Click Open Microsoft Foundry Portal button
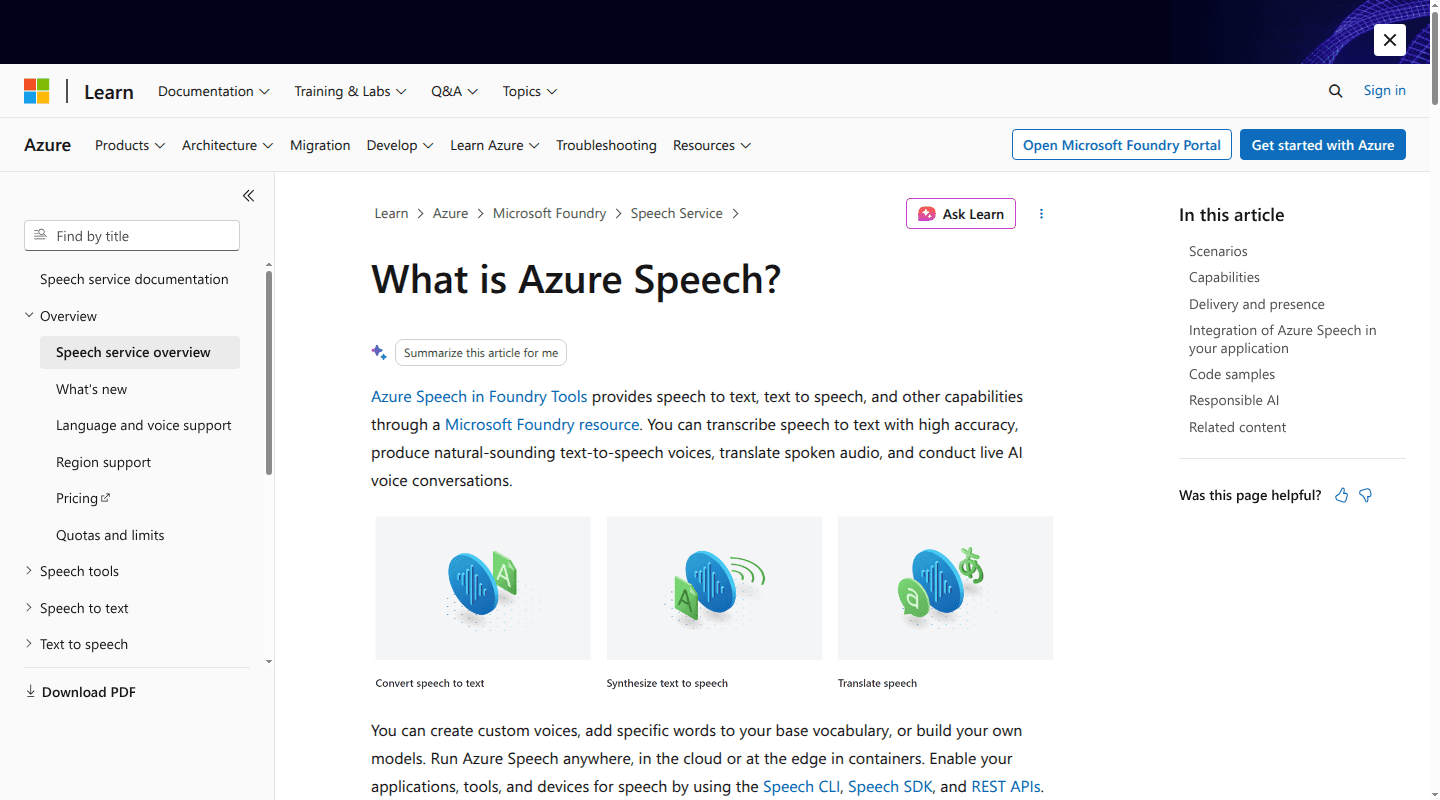 point(1122,145)
